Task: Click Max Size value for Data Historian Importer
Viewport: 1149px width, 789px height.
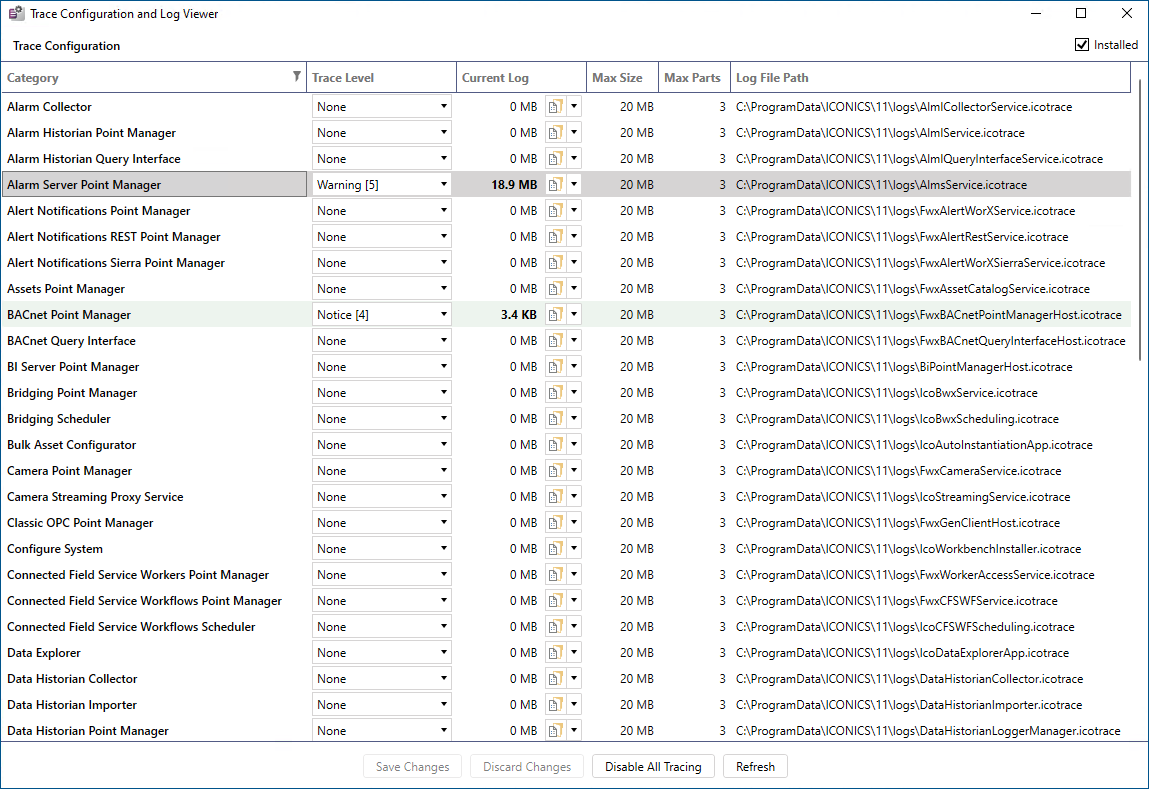Action: coord(637,705)
